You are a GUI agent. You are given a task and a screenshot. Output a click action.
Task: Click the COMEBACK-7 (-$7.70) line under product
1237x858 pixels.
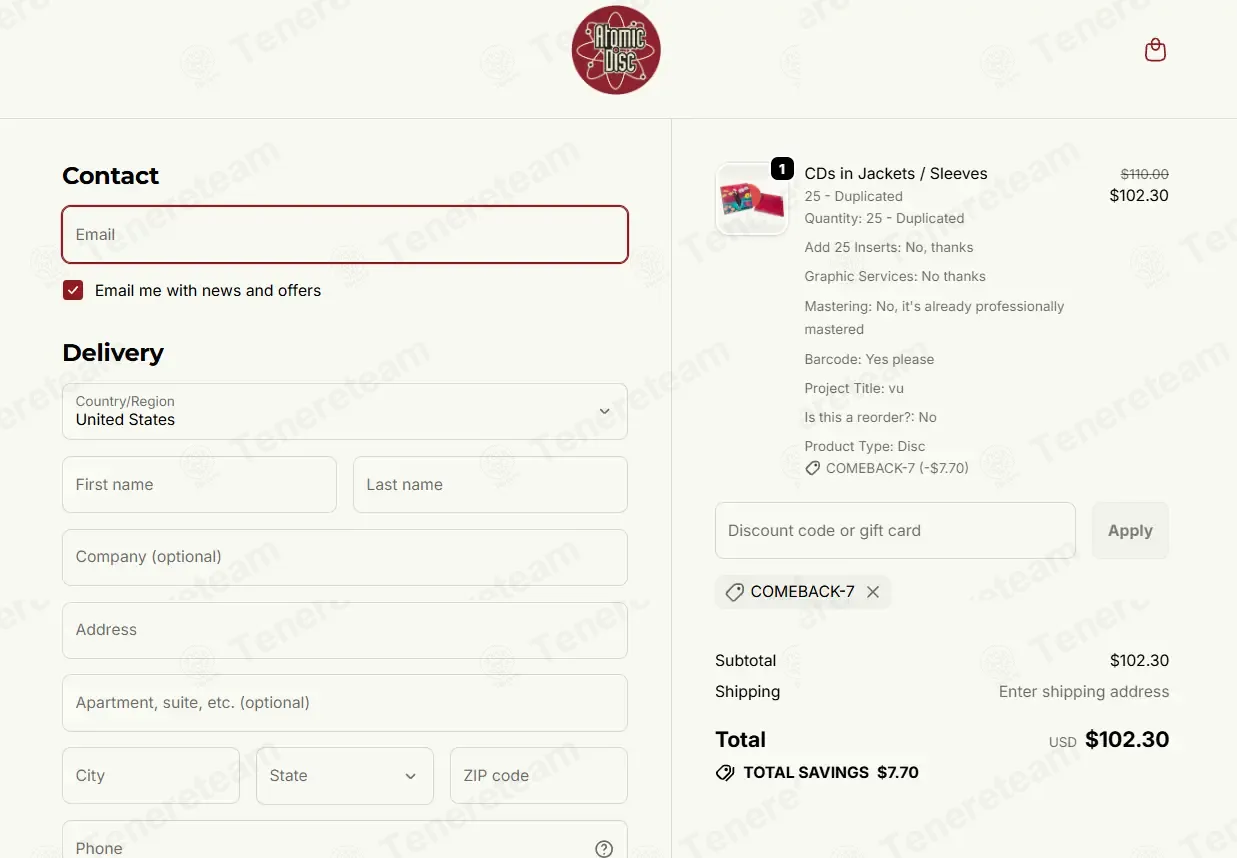[887, 468]
